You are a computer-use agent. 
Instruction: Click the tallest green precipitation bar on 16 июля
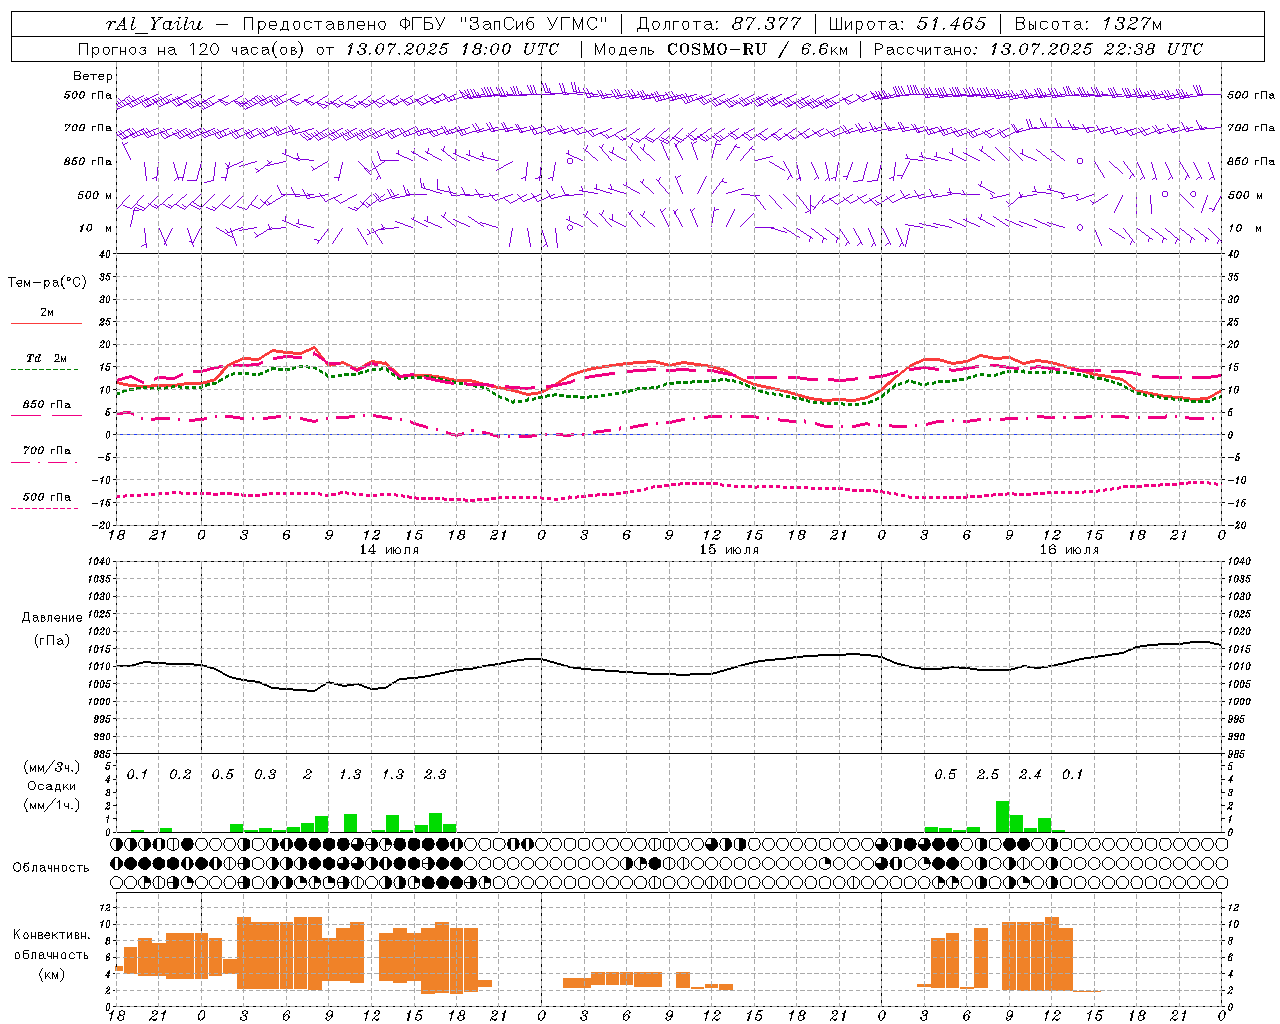(x=1002, y=816)
